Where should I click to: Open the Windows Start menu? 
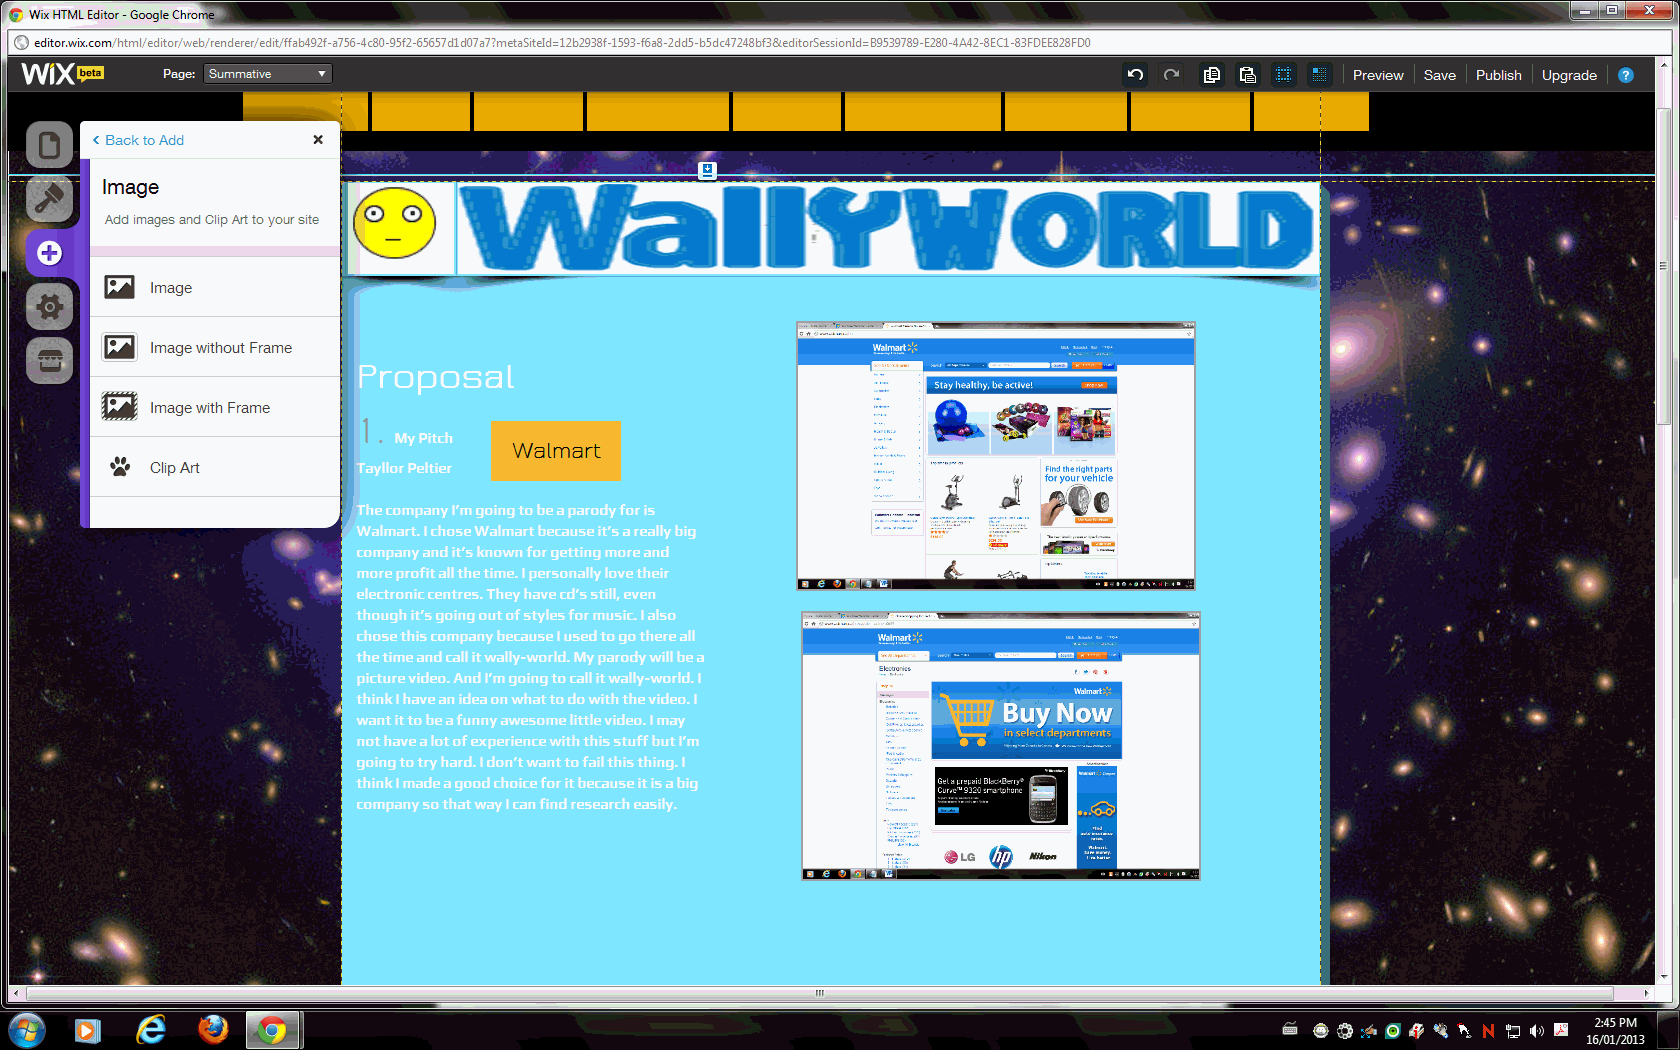coord(27,1030)
